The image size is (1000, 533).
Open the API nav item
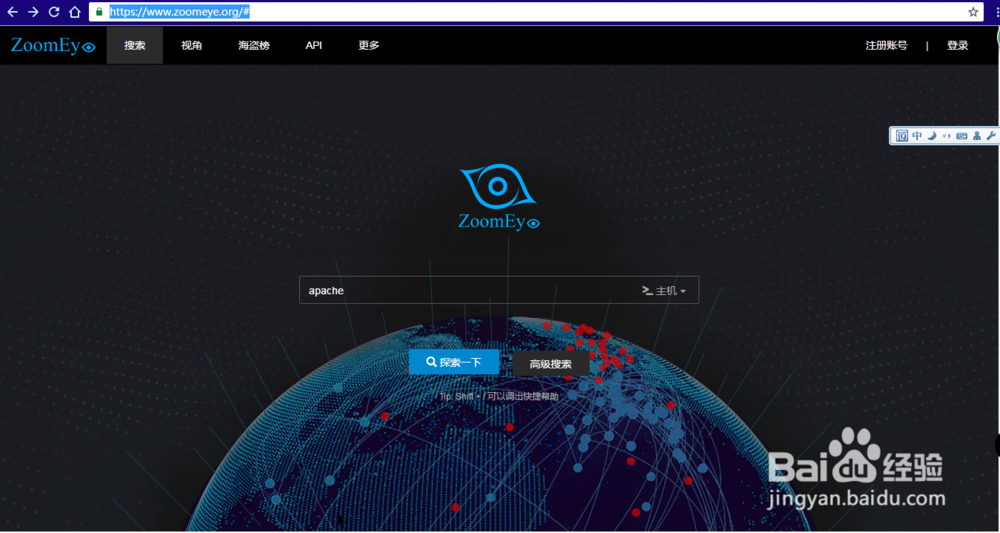314,45
